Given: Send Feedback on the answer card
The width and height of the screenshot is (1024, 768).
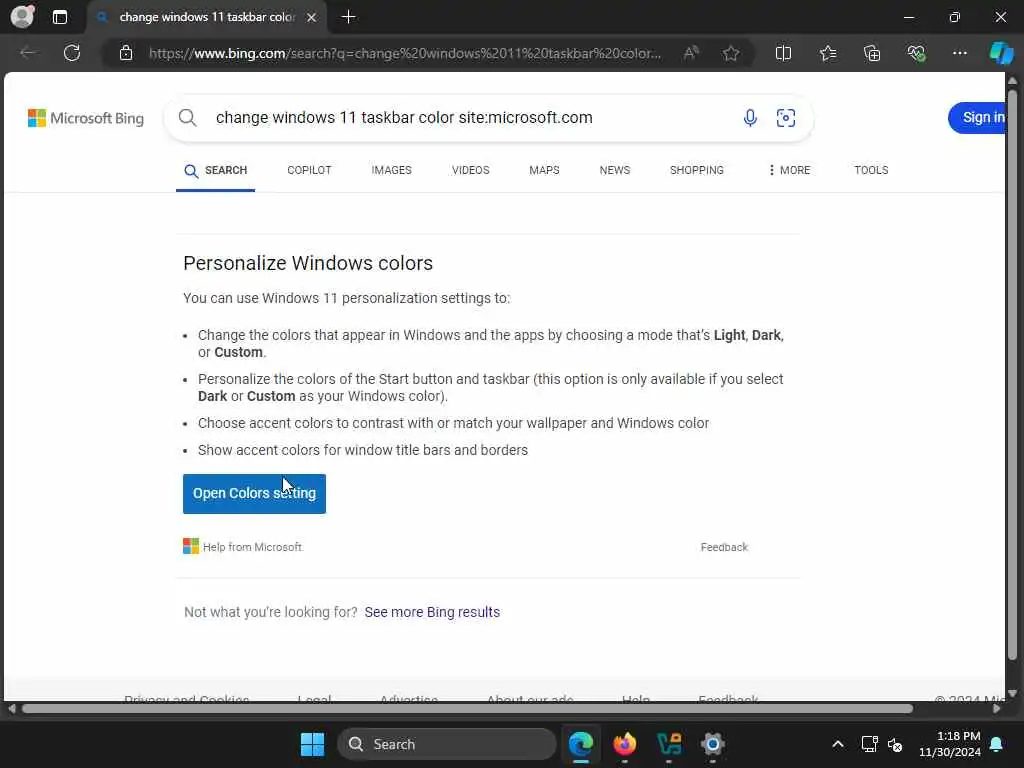Looking at the screenshot, I should tap(724, 547).
